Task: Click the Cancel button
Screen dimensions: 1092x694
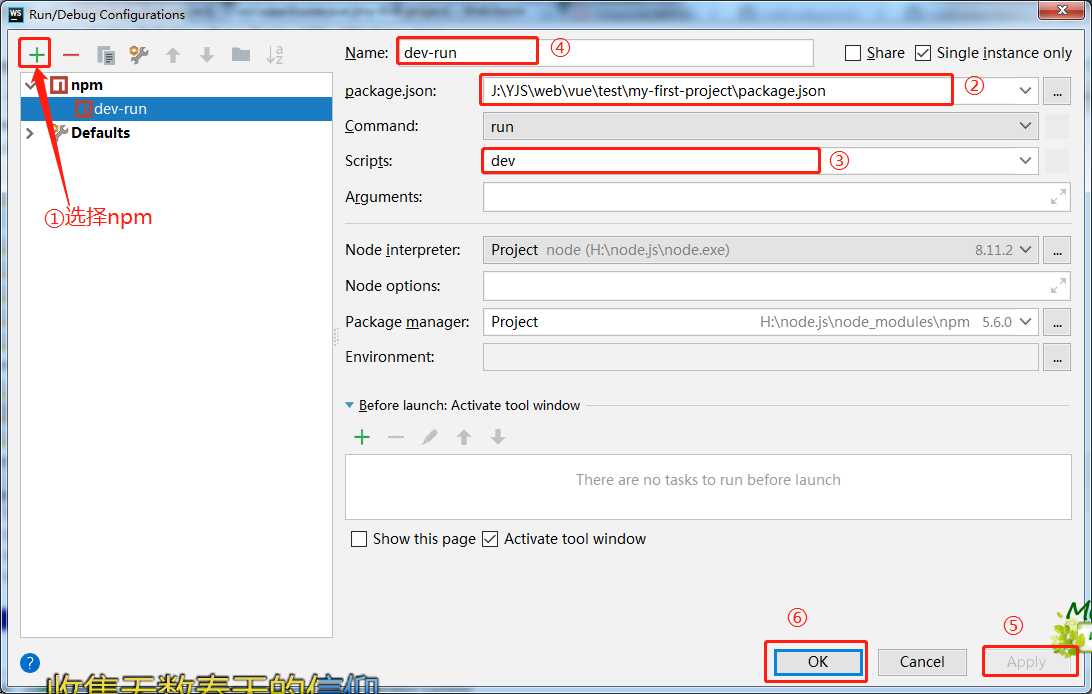Action: click(x=921, y=662)
